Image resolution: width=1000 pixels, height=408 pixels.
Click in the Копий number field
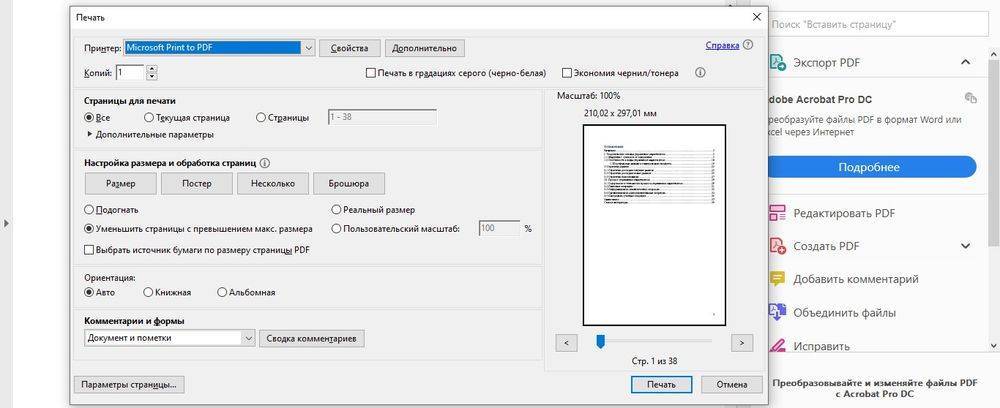point(129,73)
